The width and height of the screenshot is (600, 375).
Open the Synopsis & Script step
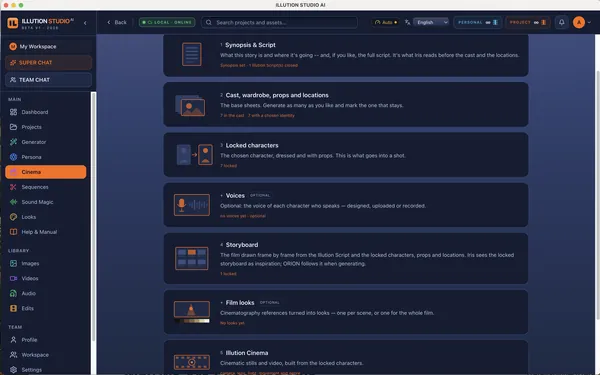(x=346, y=55)
